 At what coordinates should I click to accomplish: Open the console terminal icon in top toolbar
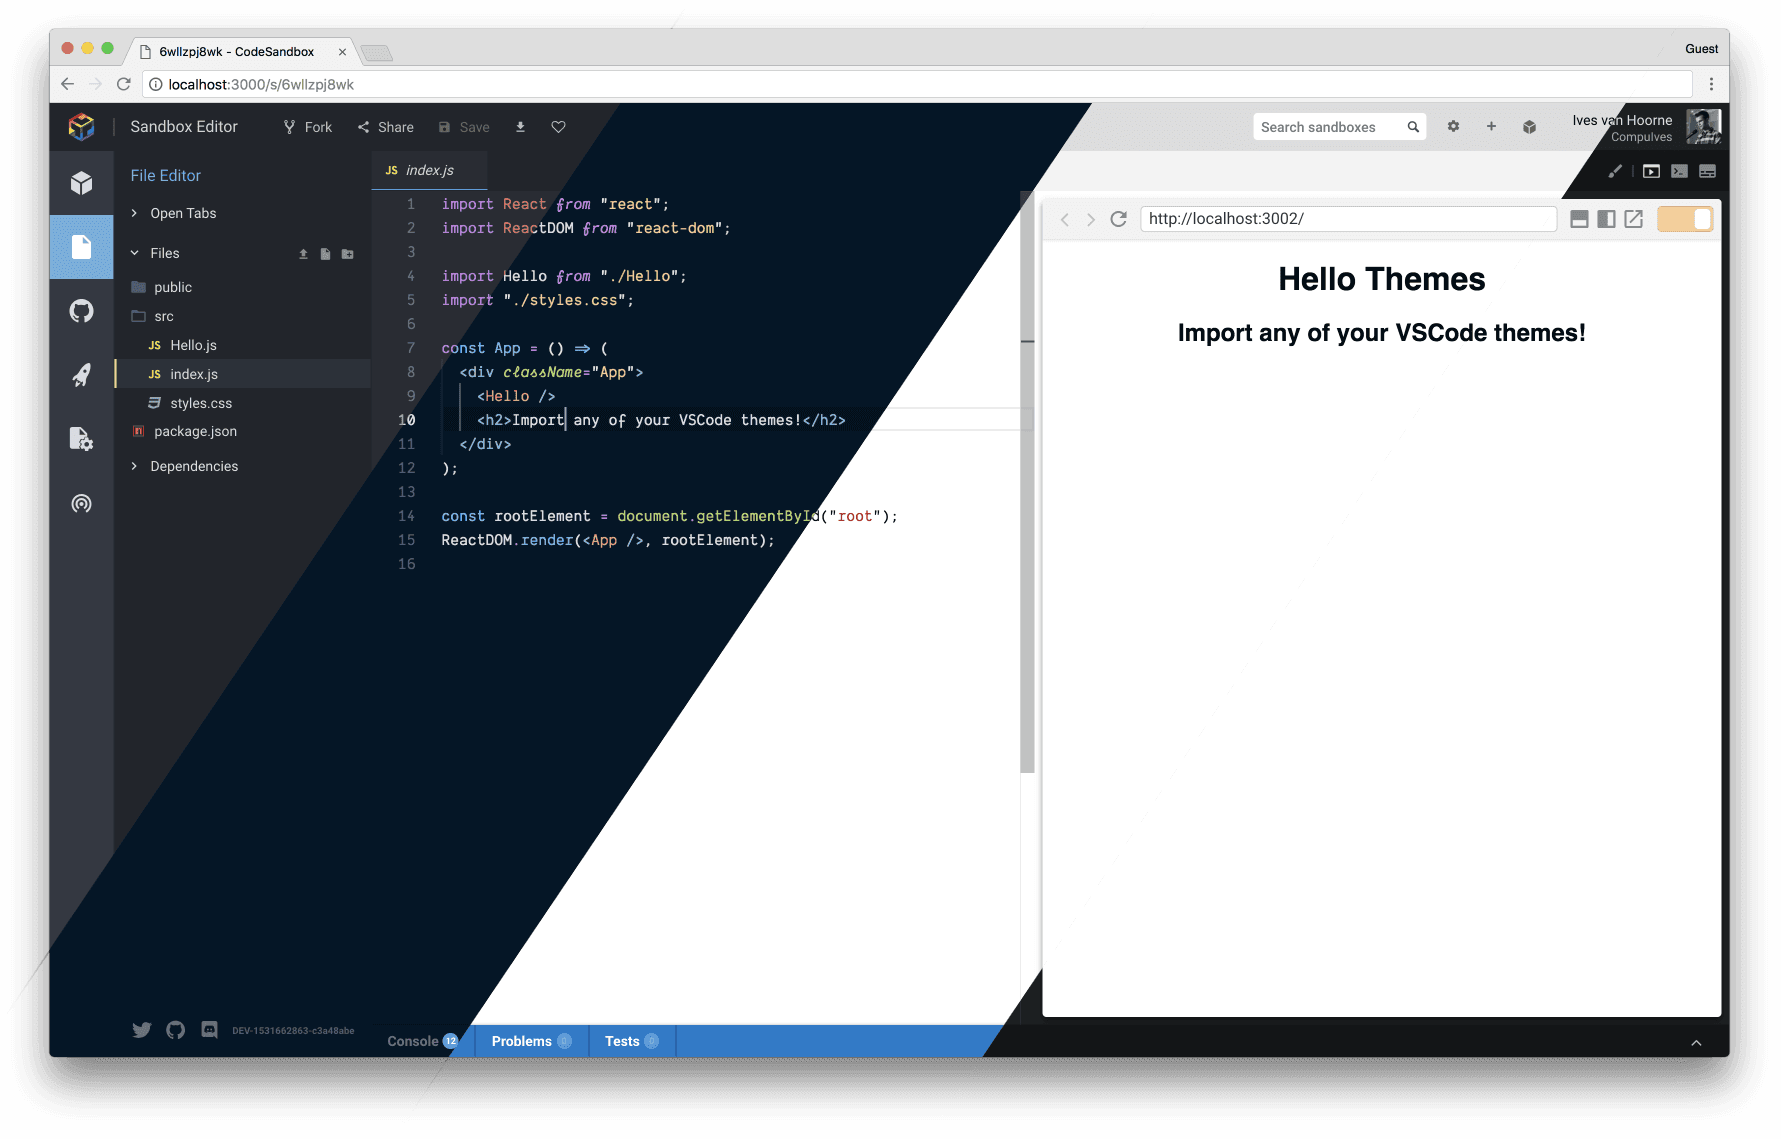click(x=1679, y=171)
